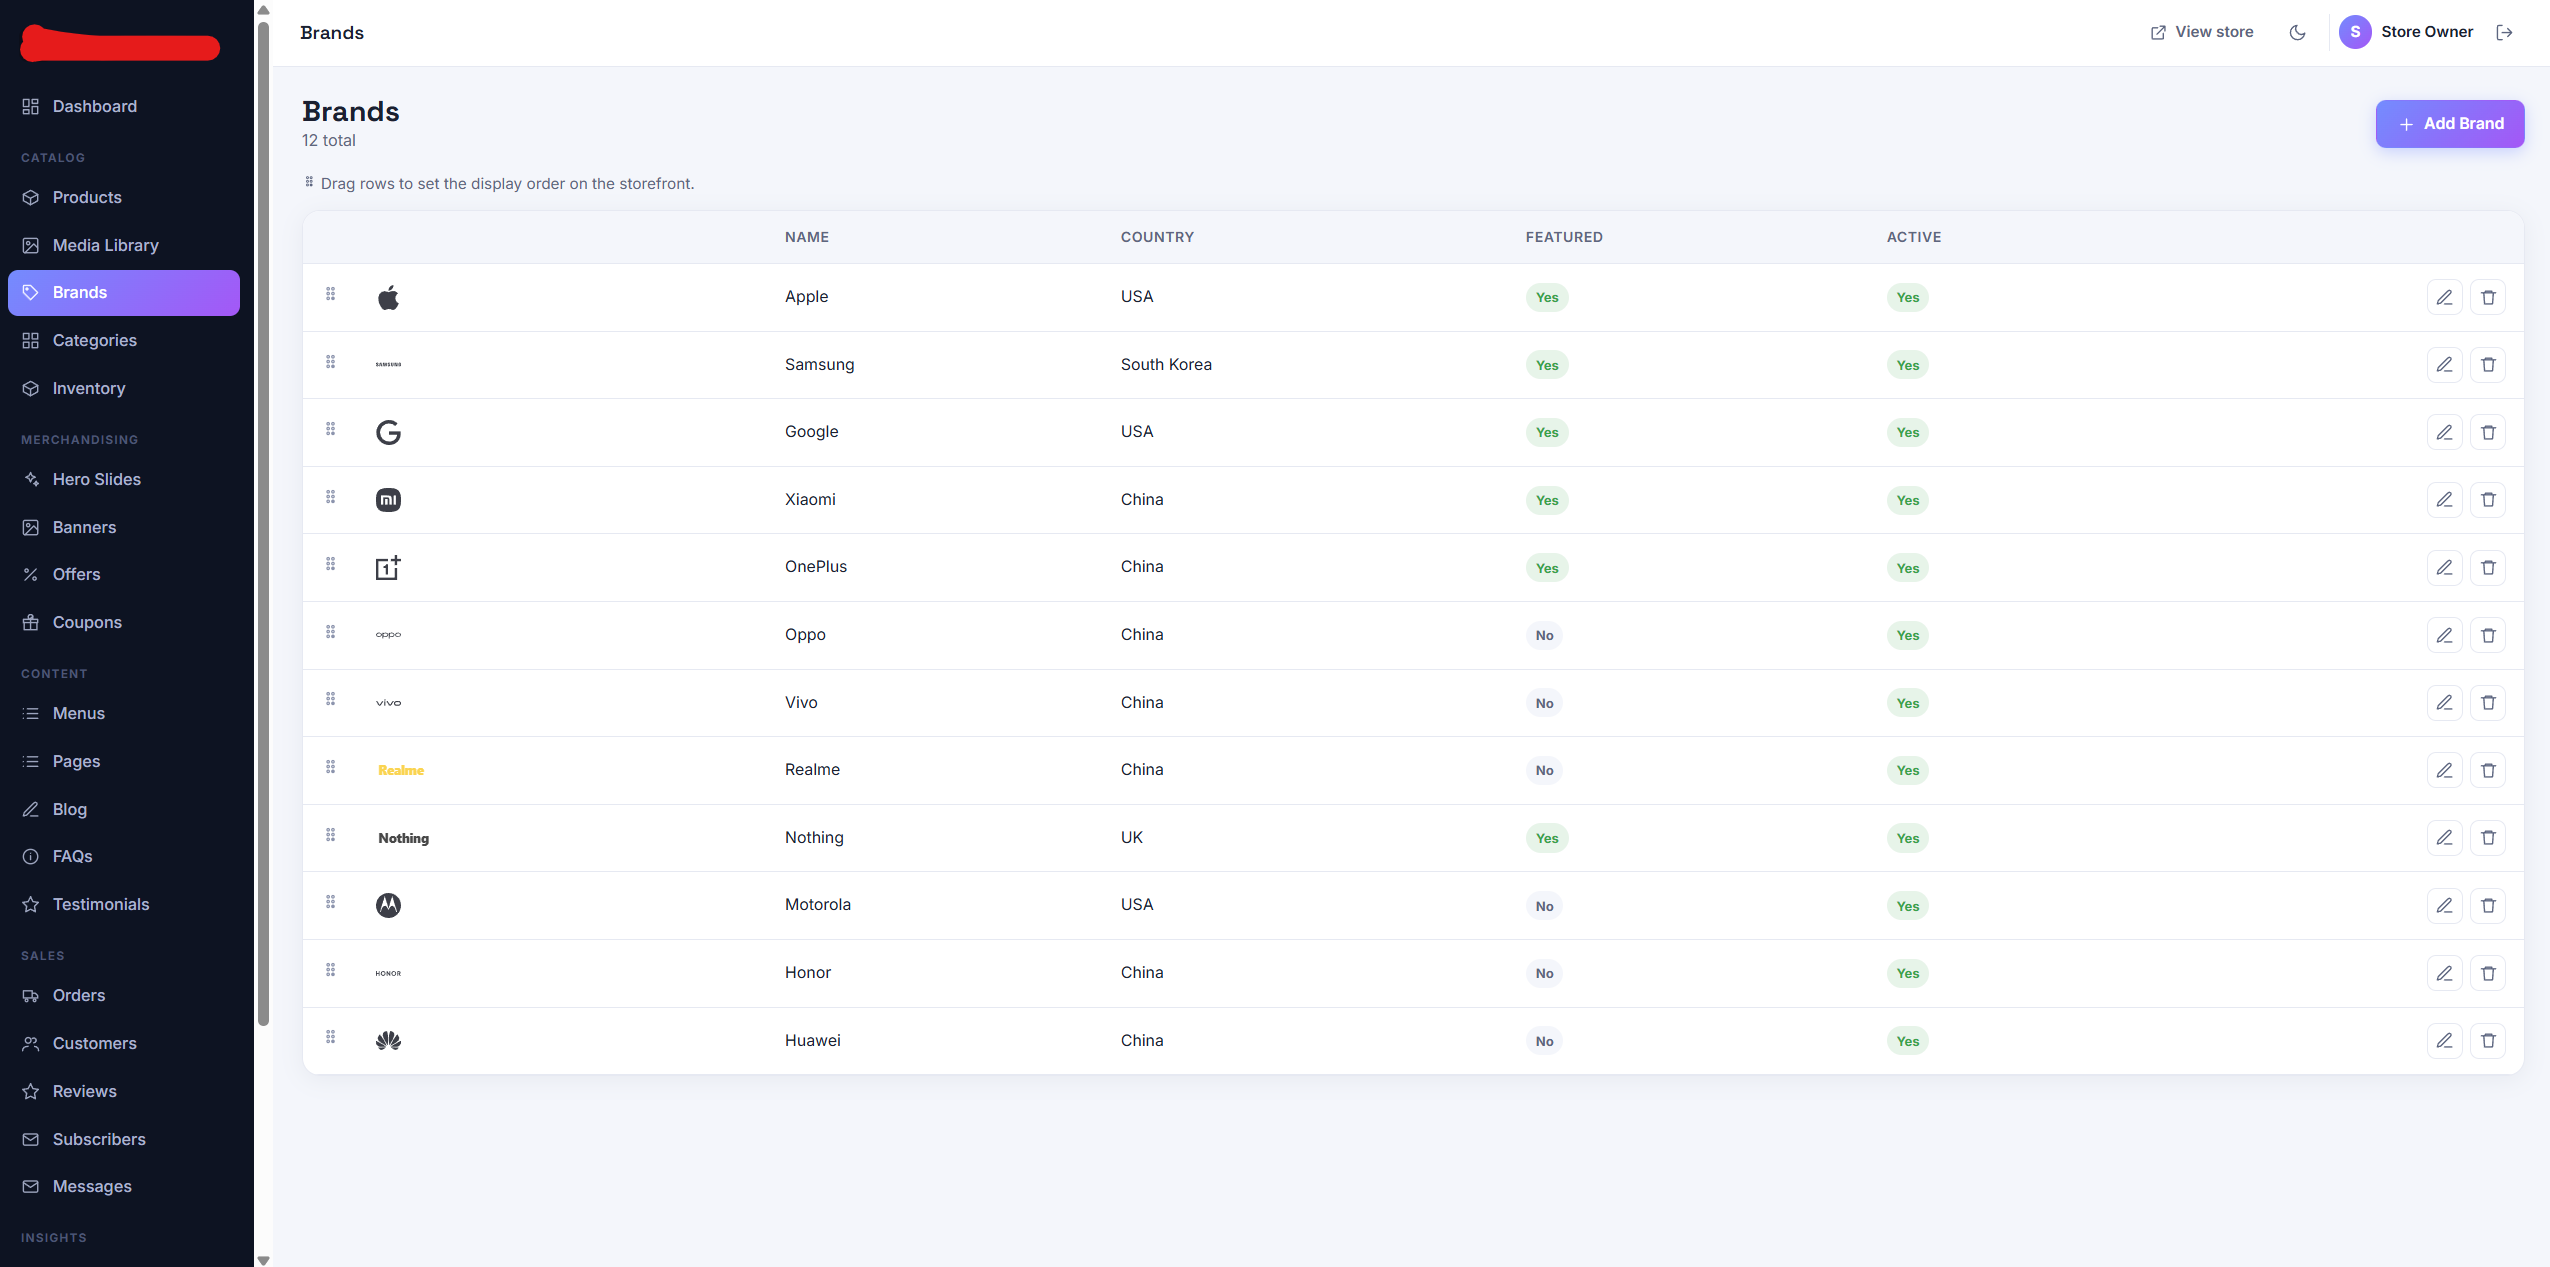Click the Featured No badge for Oppo
The height and width of the screenshot is (1267, 2550).
click(1545, 636)
